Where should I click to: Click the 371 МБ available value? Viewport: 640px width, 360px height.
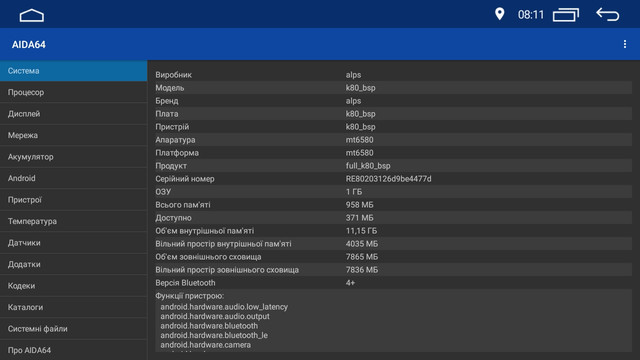pyautogui.click(x=359, y=218)
